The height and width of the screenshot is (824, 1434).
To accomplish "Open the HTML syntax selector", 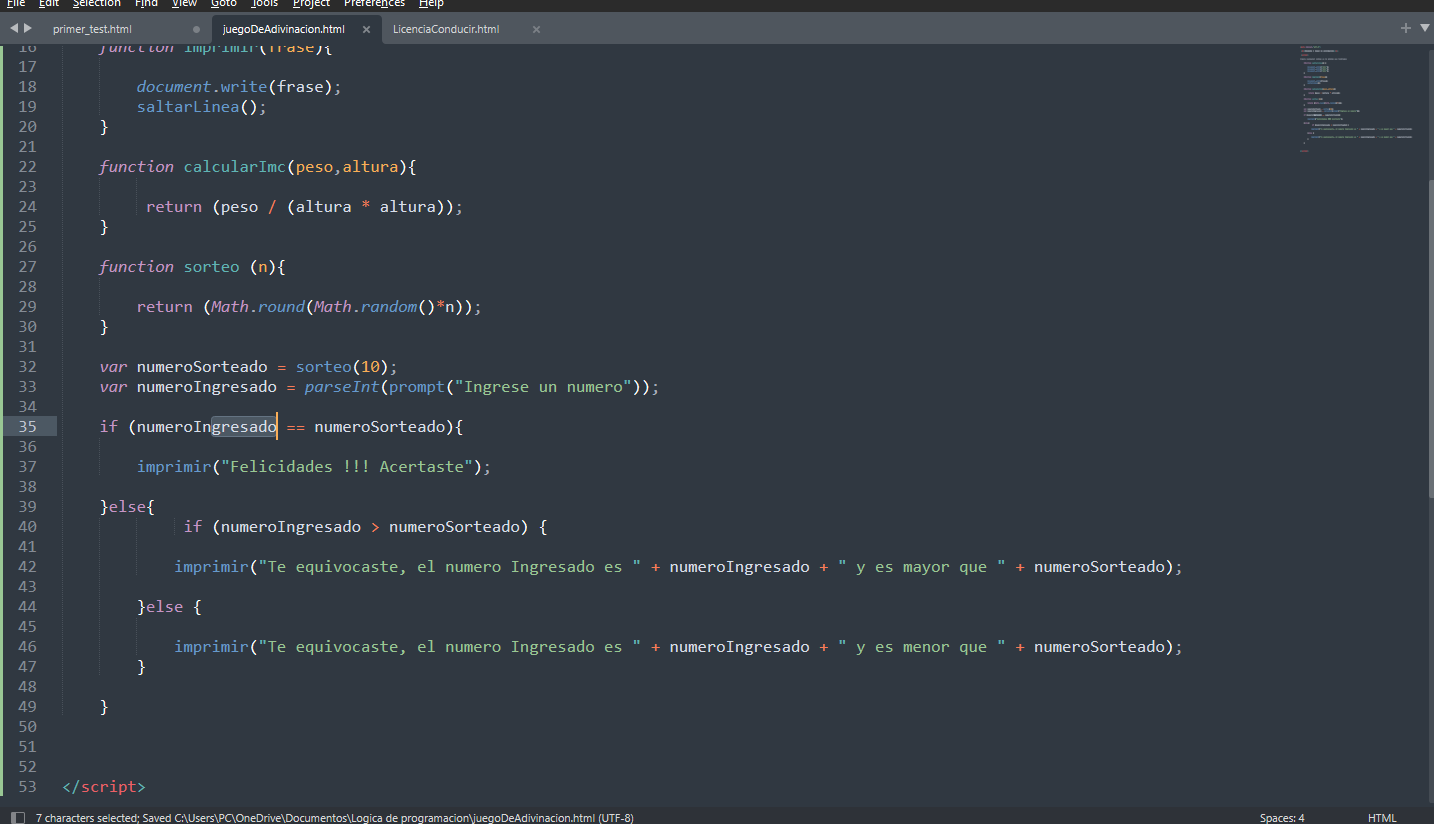I will [1381, 817].
